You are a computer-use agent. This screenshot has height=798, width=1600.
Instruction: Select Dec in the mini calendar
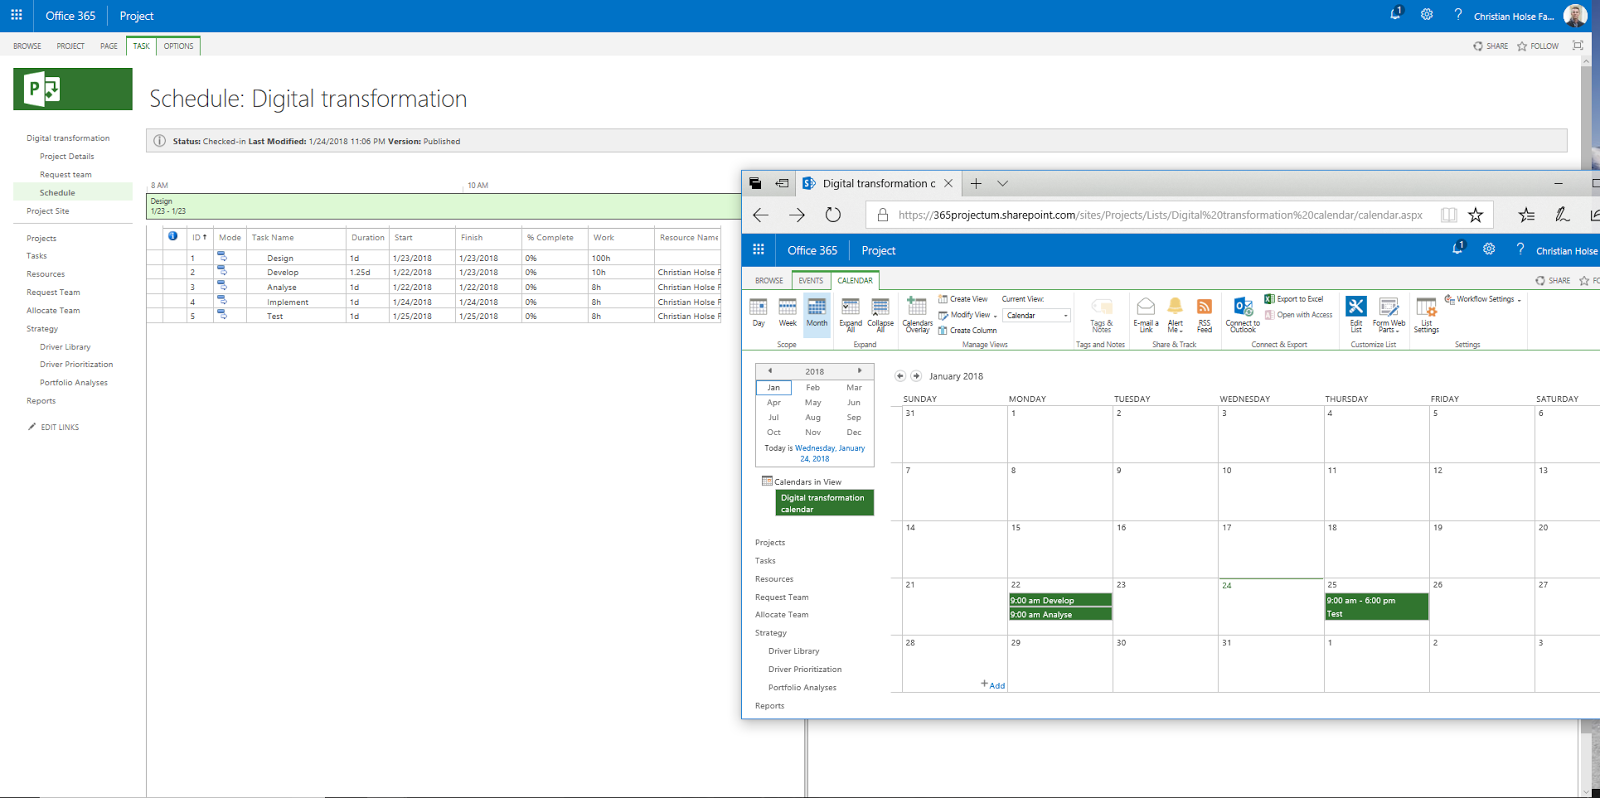click(x=853, y=433)
